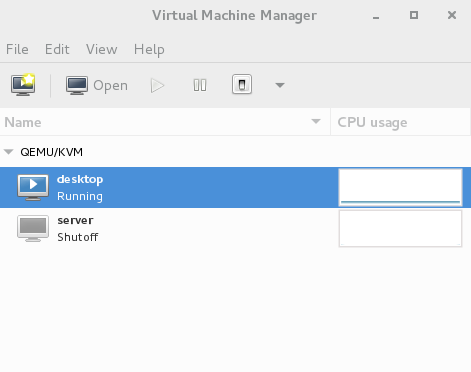Screen dimensions: 471x372
Task: Click the server CPU usage graph
Action: point(400,228)
